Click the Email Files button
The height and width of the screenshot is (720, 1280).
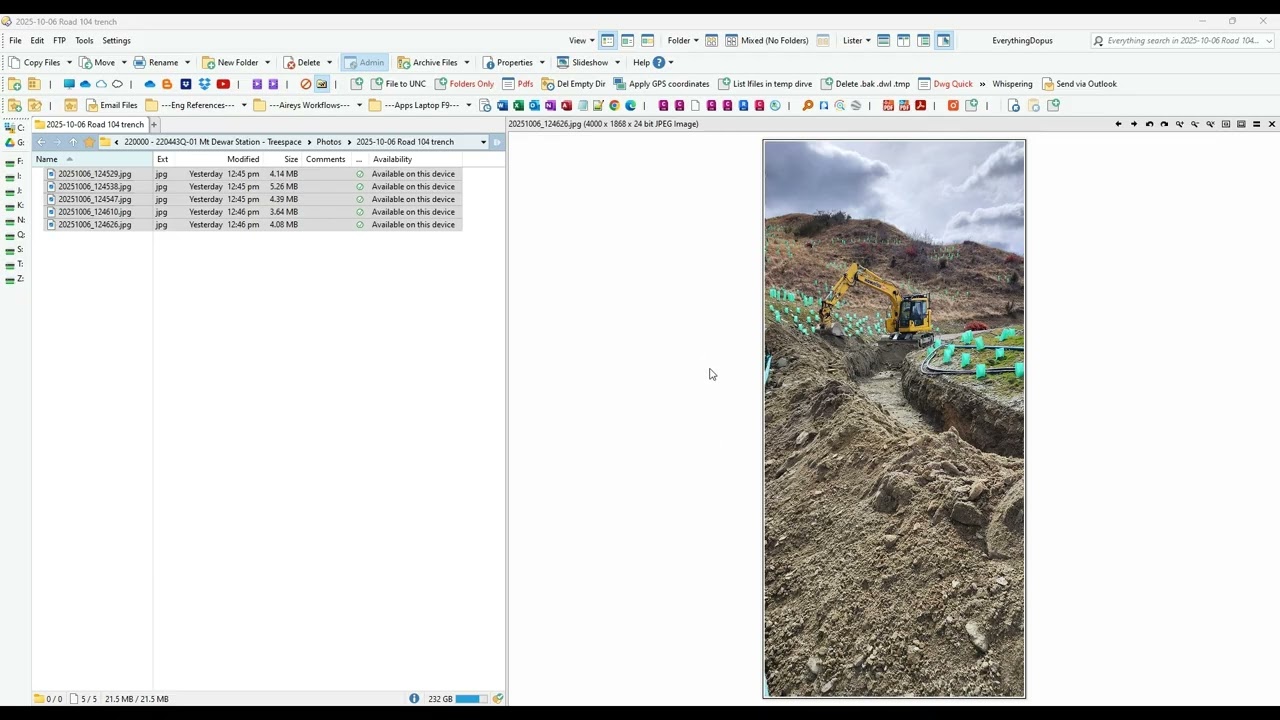click(x=112, y=105)
